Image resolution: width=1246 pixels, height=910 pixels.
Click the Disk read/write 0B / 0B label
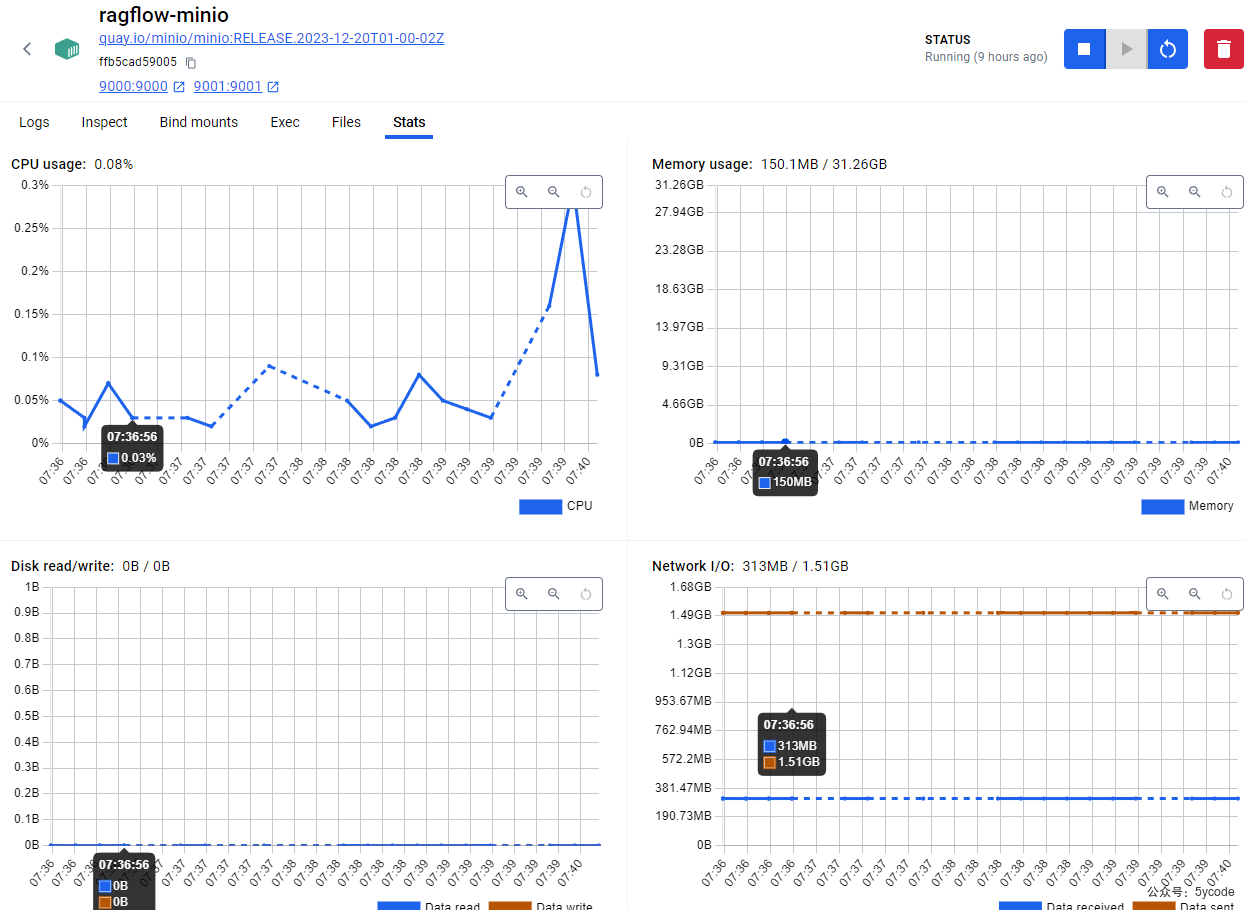90,566
